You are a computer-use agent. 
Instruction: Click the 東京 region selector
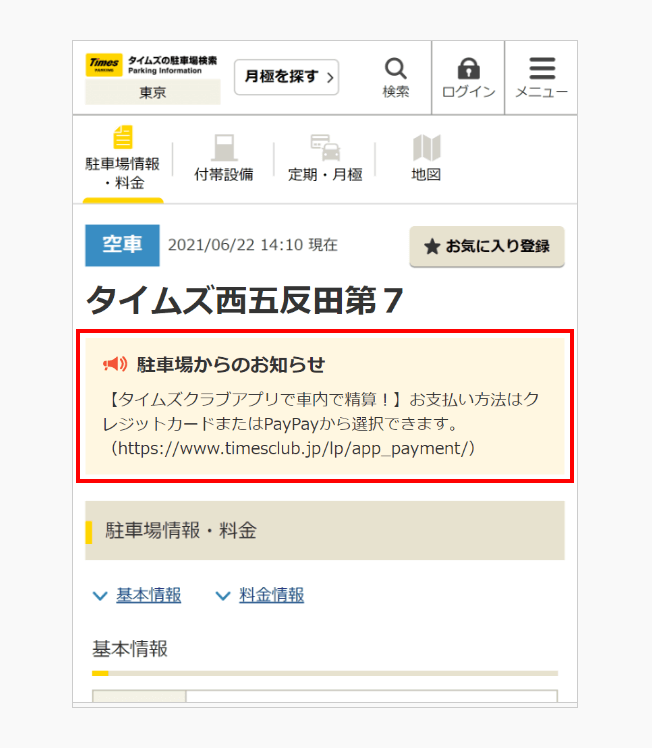point(153,92)
